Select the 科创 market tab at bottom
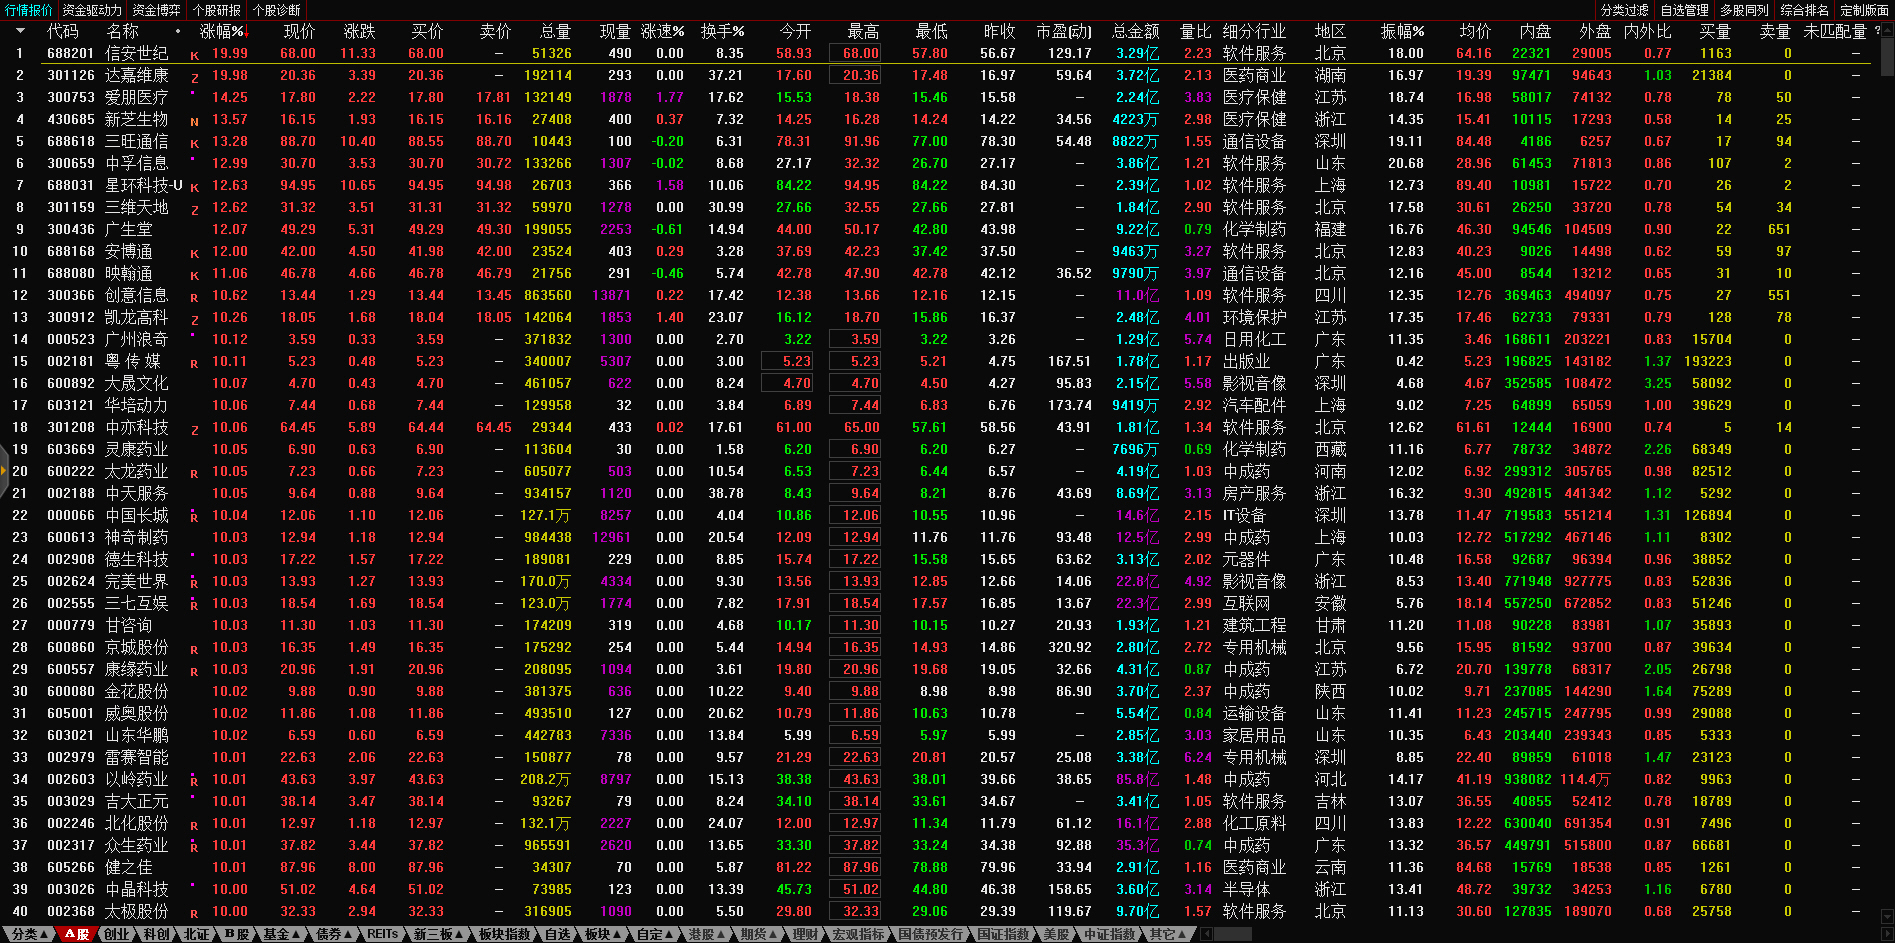The height and width of the screenshot is (943, 1895). point(157,934)
